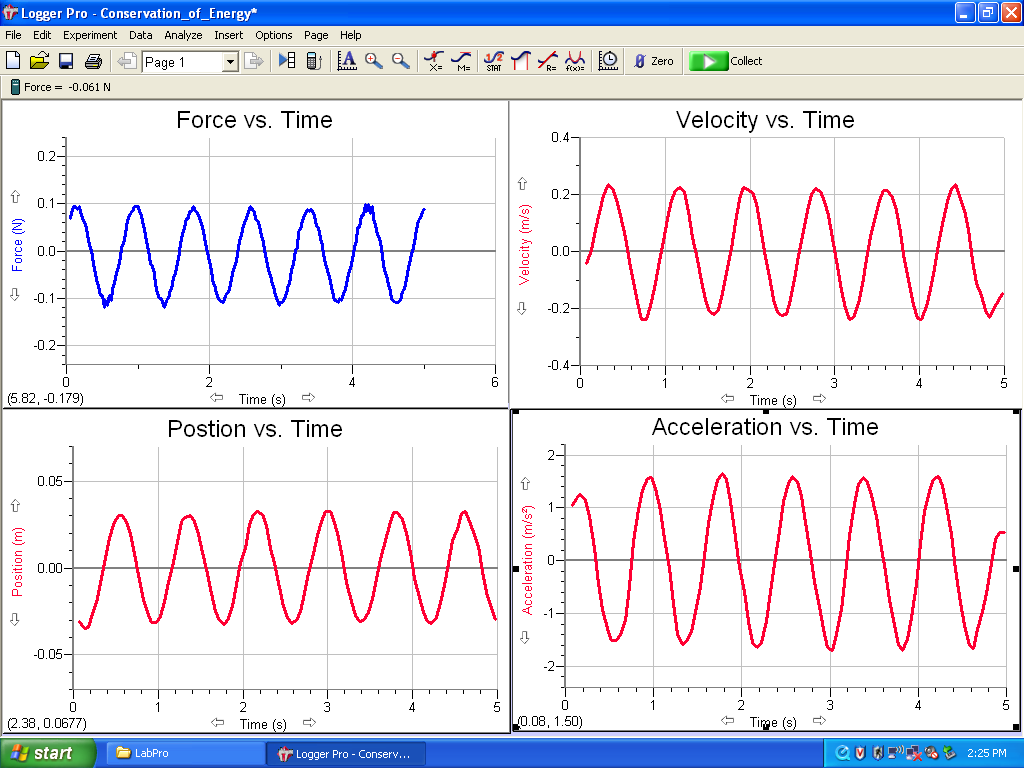Turn on the Examine (X=) tool
The width and height of the screenshot is (1024, 768).
(434, 61)
